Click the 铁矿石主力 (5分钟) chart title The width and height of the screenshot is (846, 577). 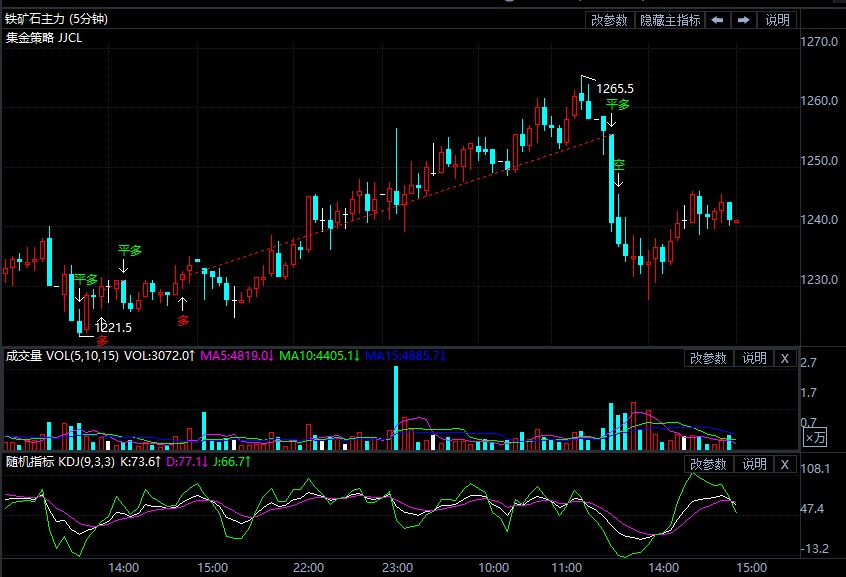[57, 20]
